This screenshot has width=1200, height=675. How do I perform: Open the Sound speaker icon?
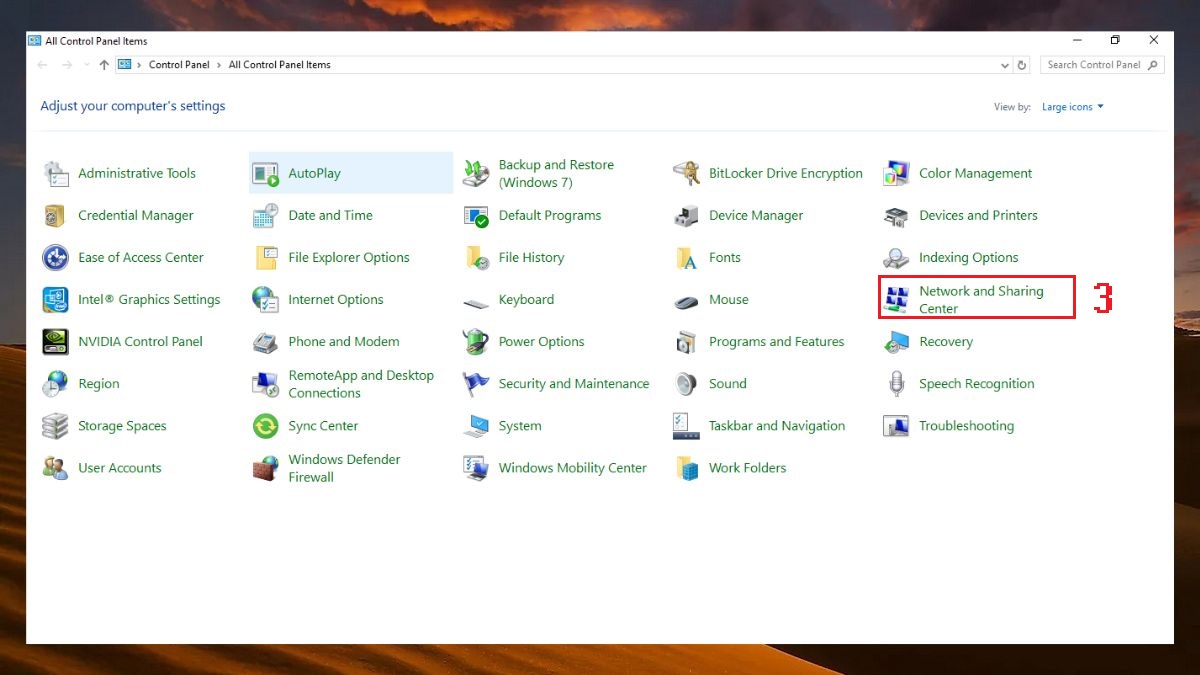point(686,383)
